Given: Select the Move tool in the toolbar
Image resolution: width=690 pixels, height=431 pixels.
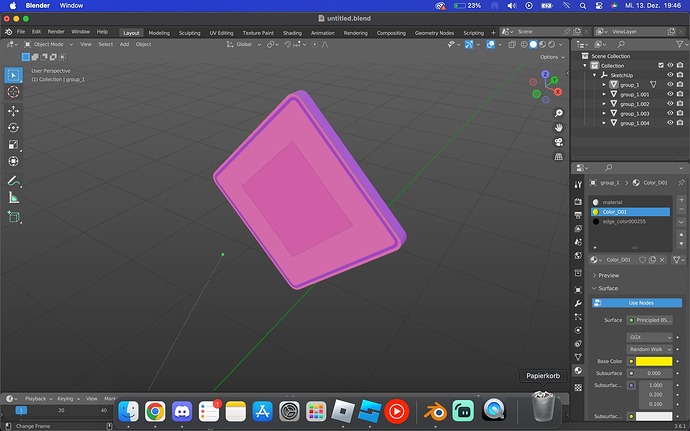Looking at the screenshot, I should point(14,110).
